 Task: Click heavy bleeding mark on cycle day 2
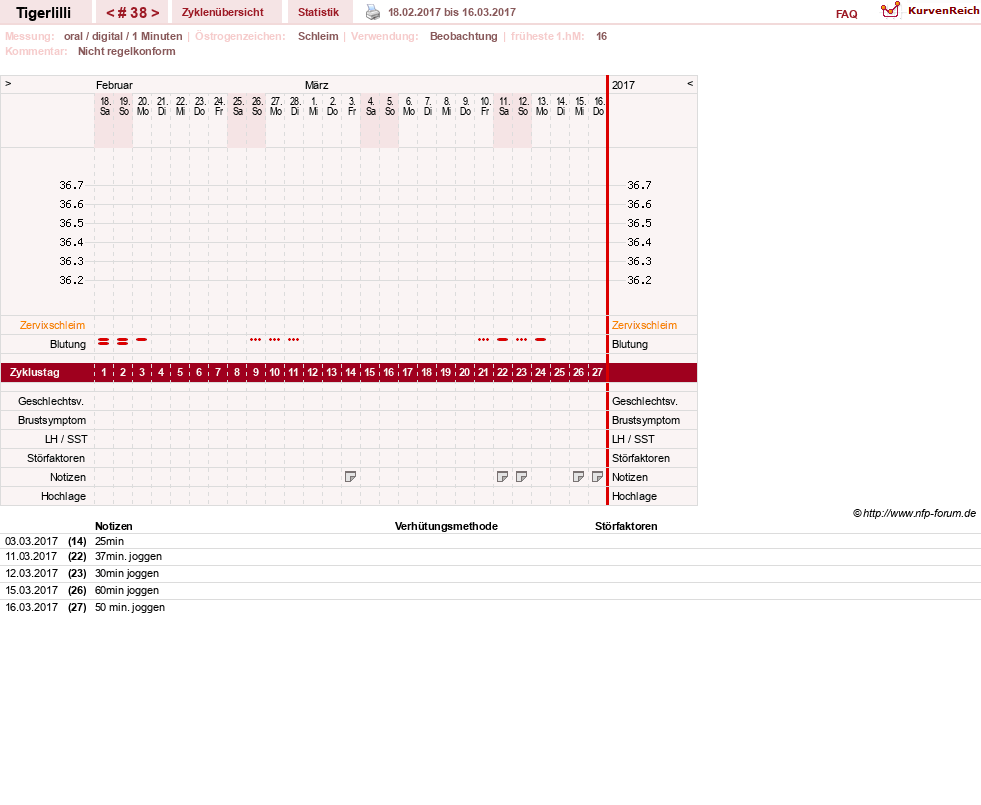[123, 342]
